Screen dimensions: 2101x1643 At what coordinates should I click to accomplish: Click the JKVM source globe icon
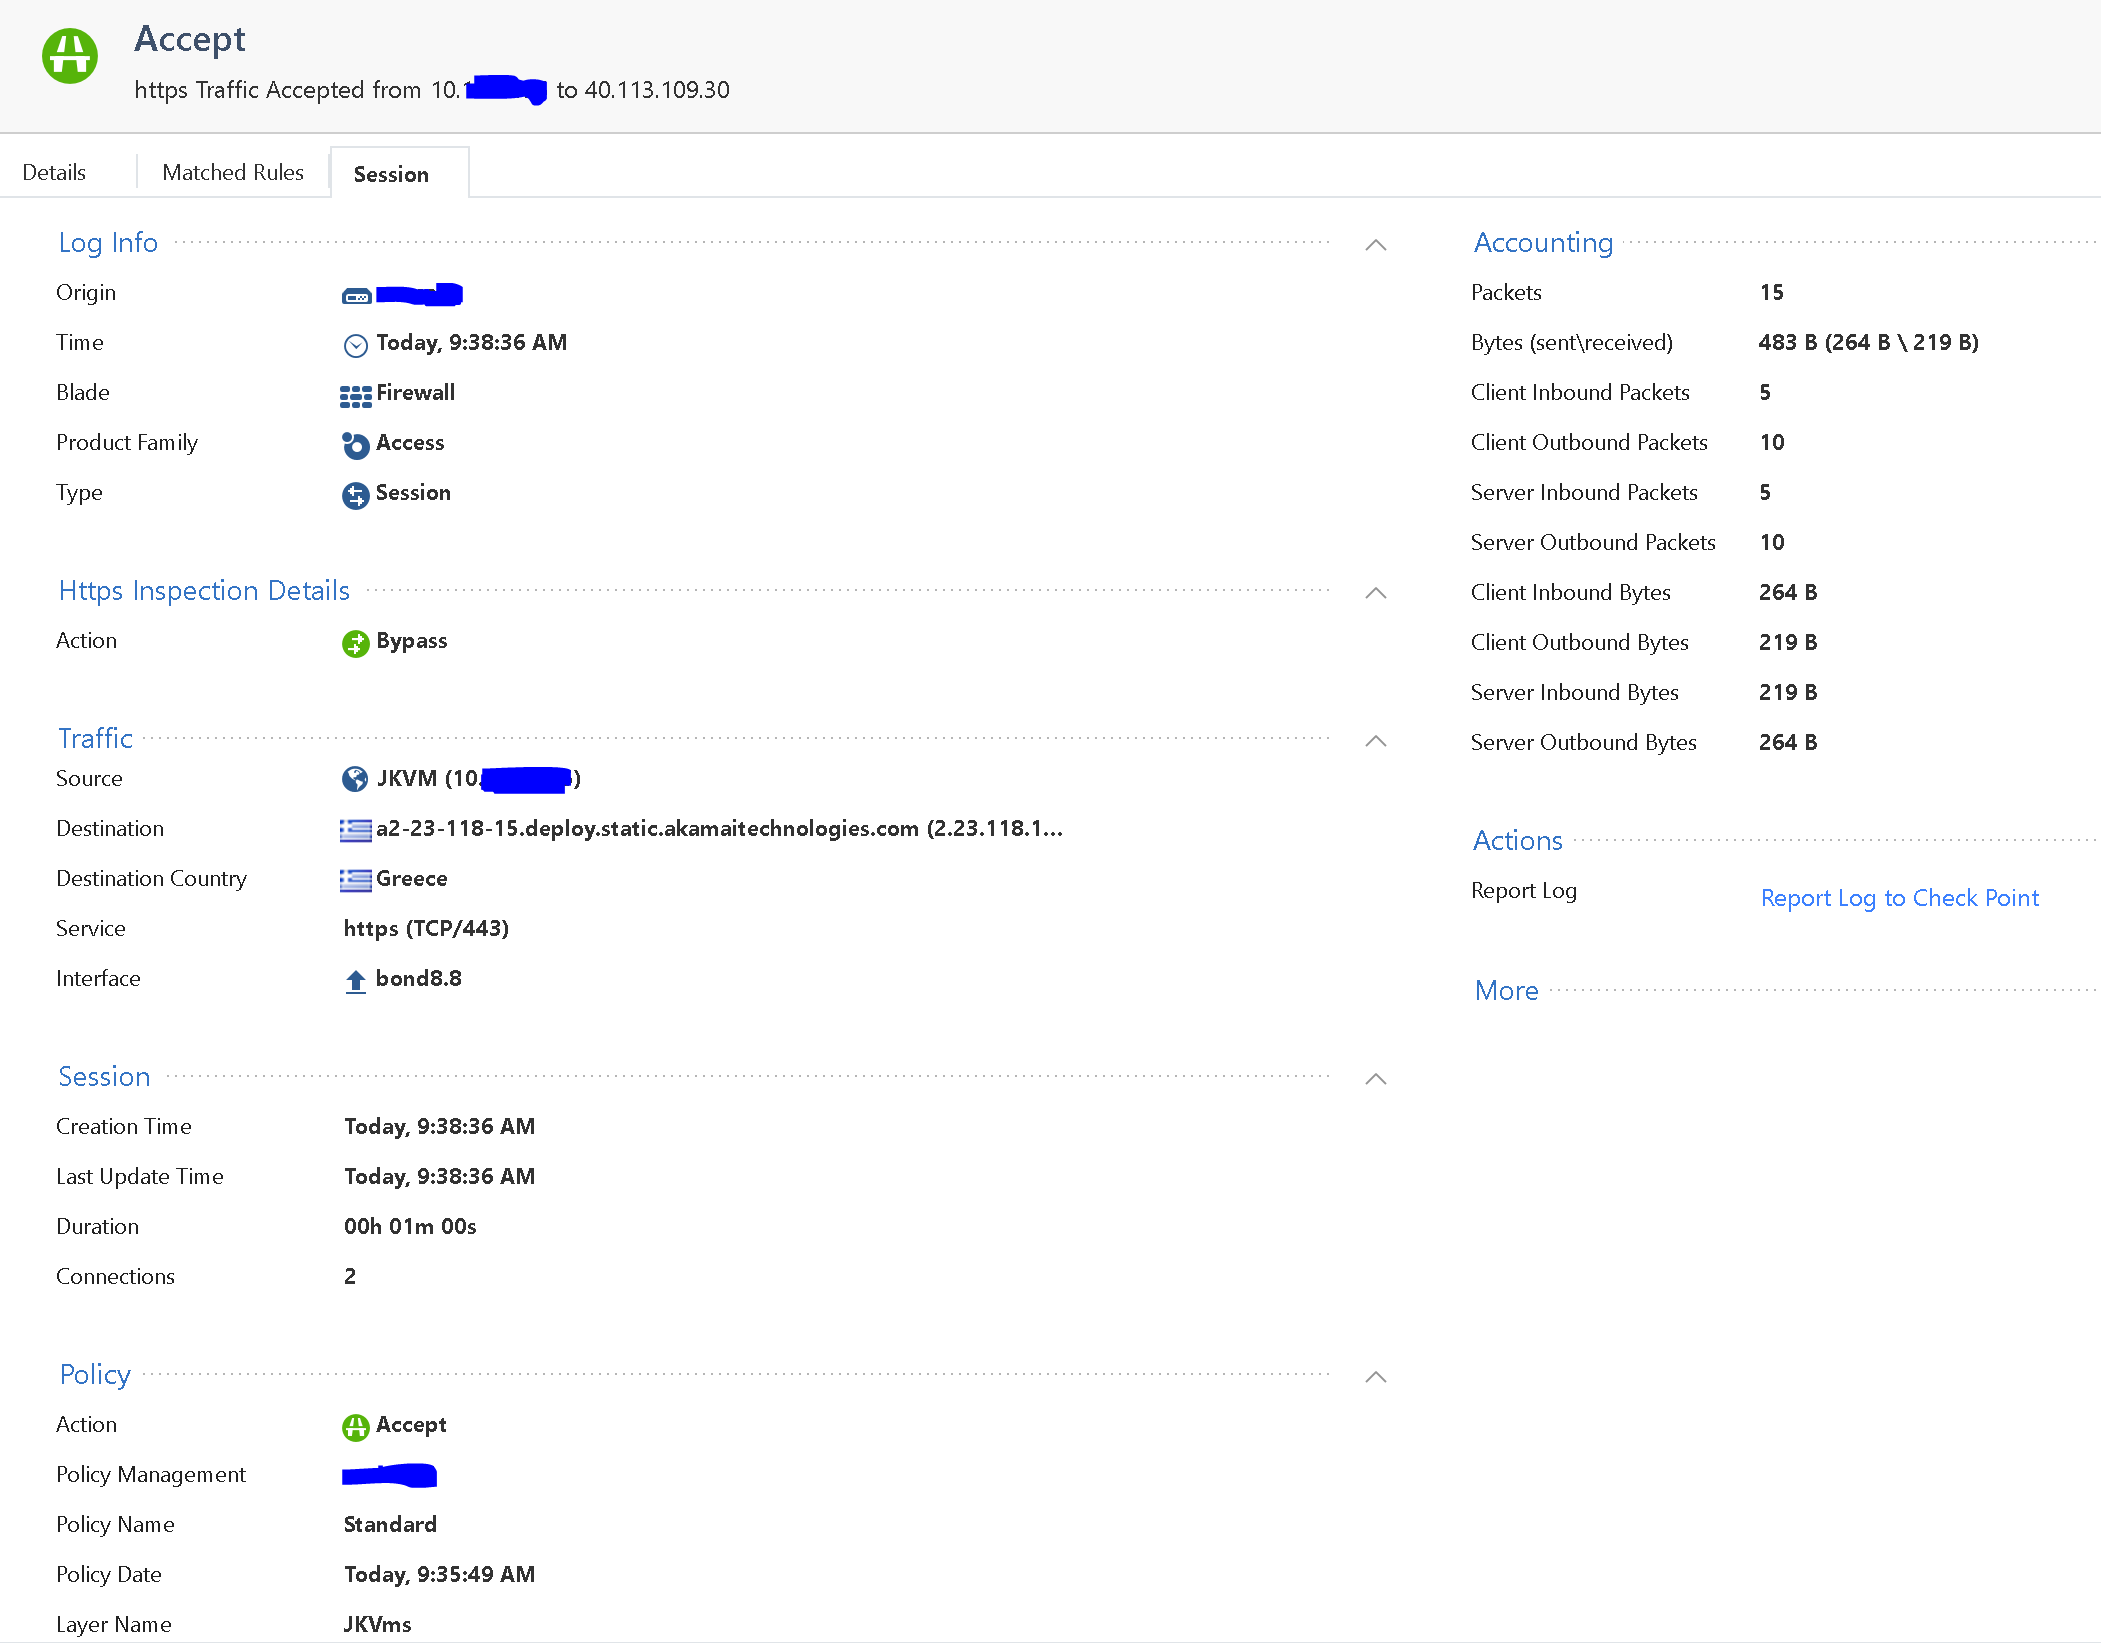355,779
